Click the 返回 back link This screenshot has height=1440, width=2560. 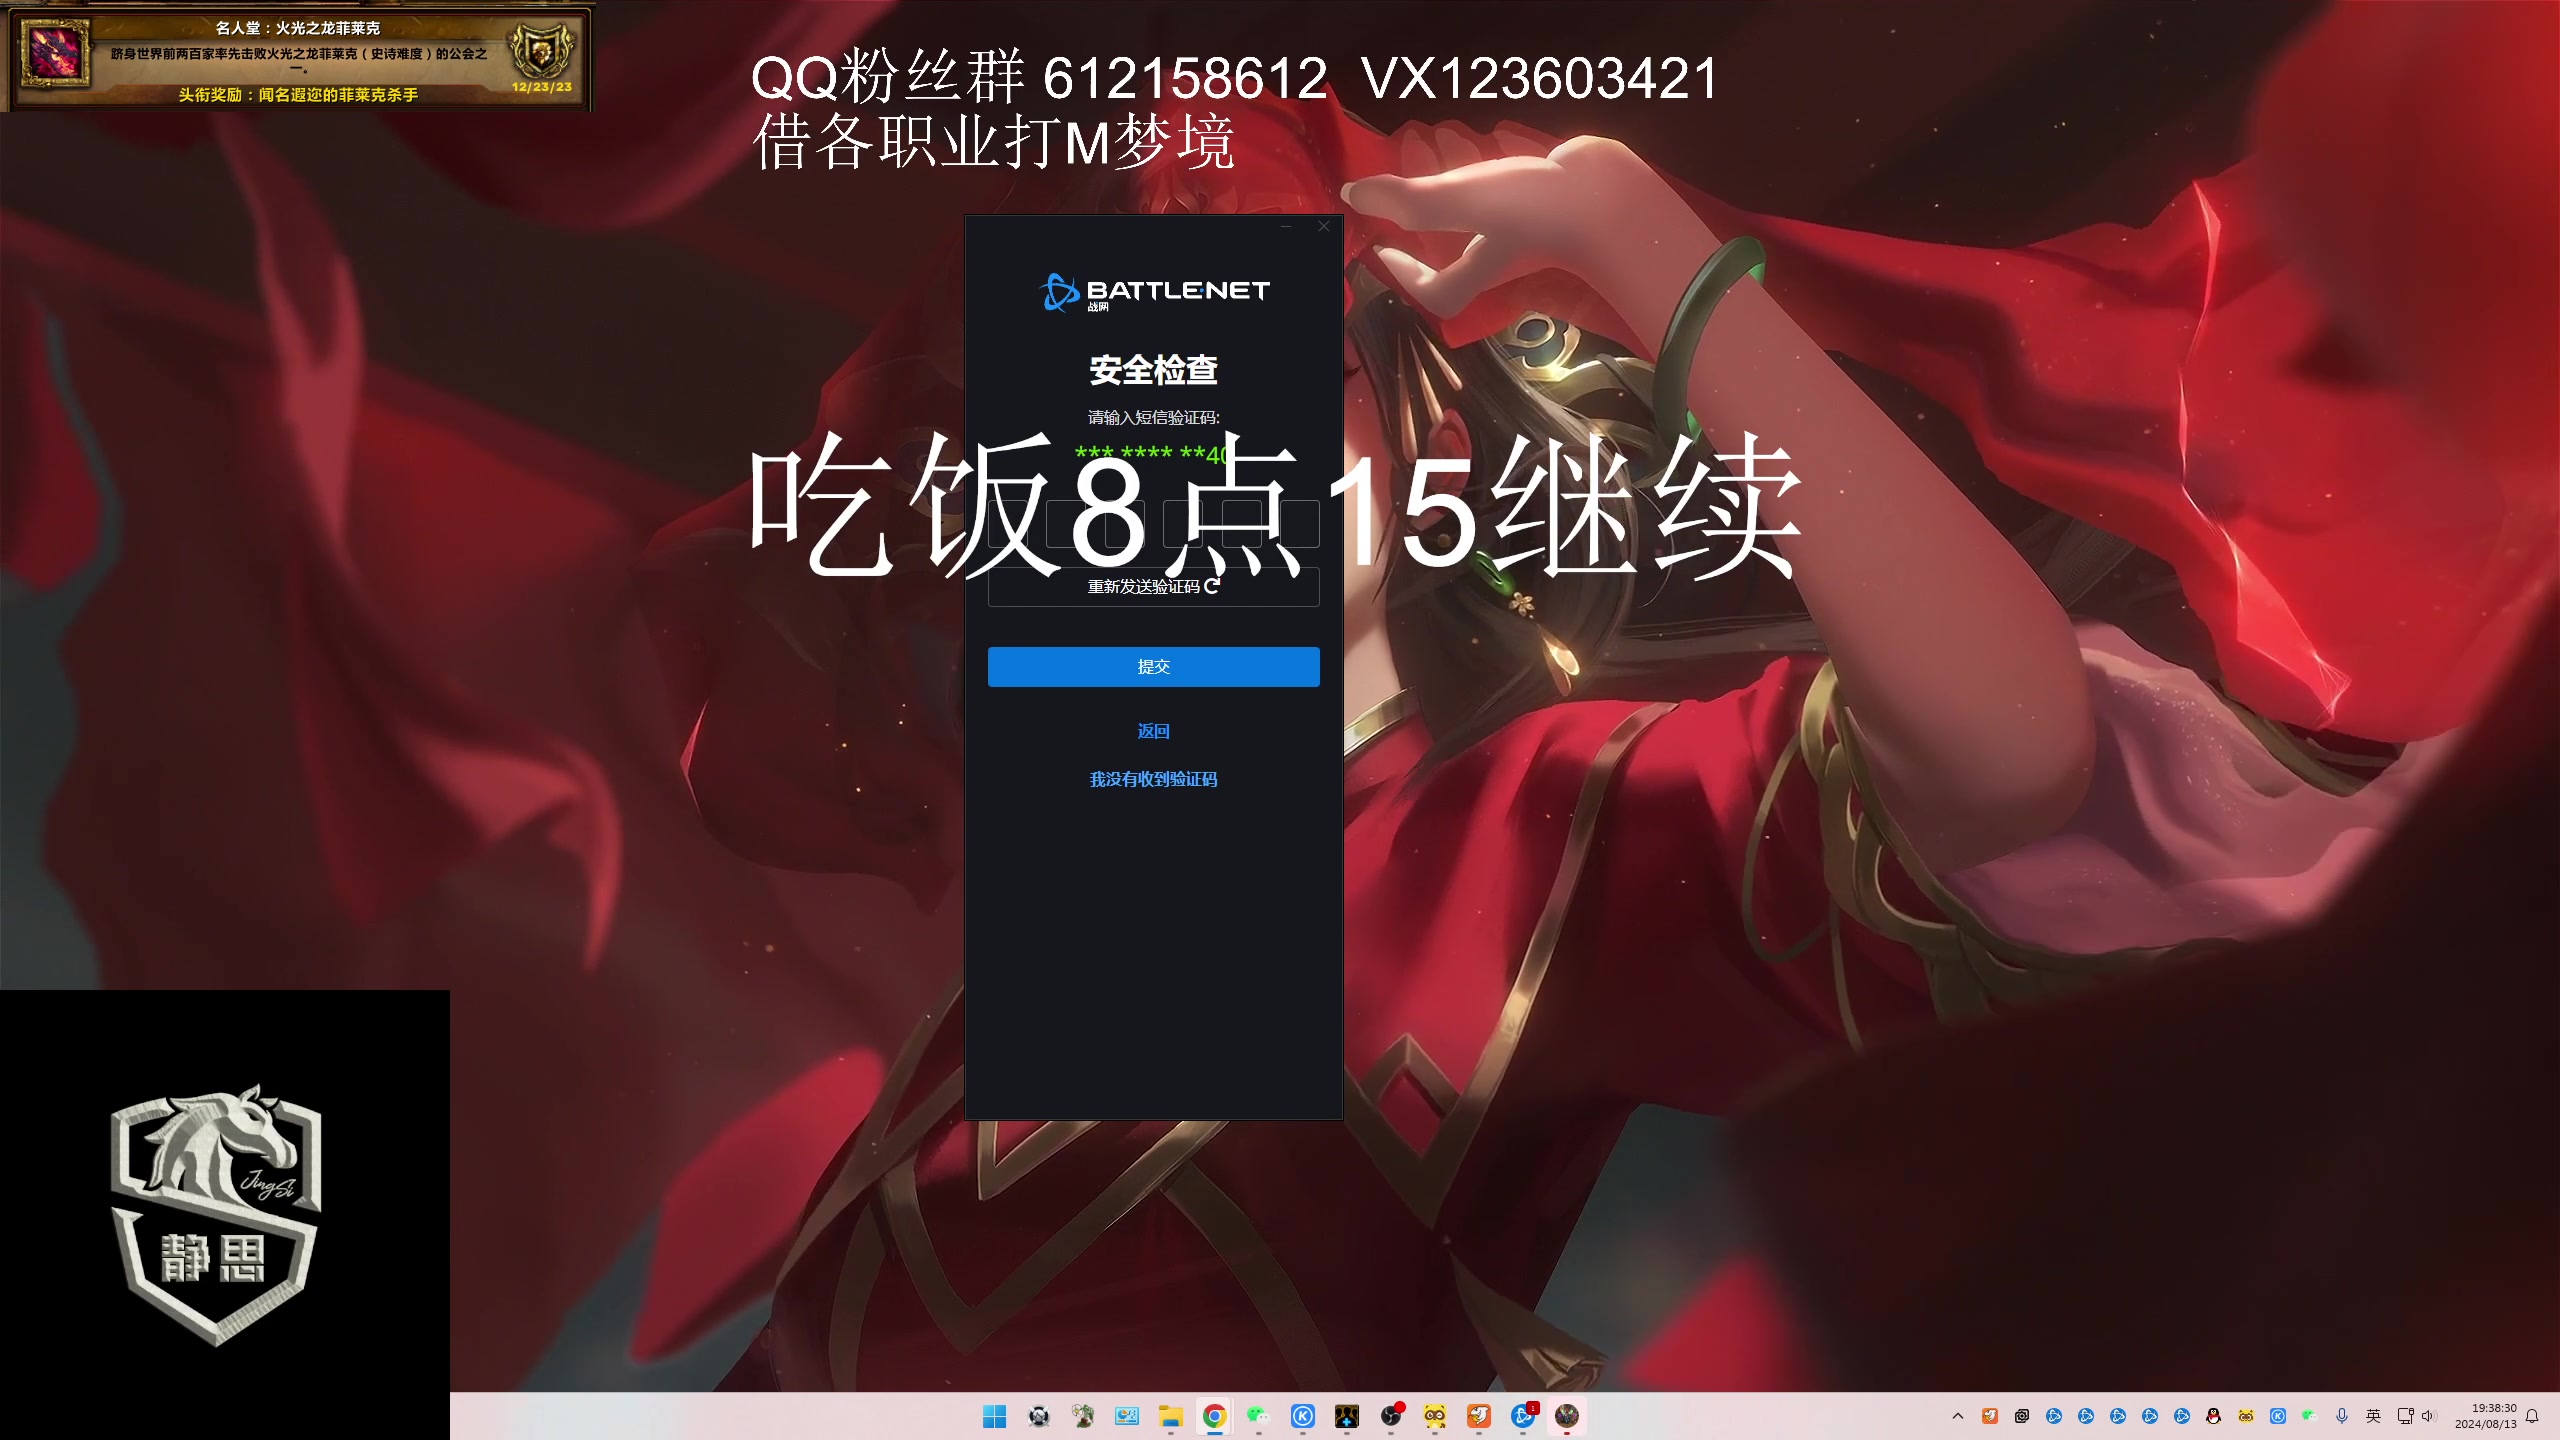[x=1153, y=731]
